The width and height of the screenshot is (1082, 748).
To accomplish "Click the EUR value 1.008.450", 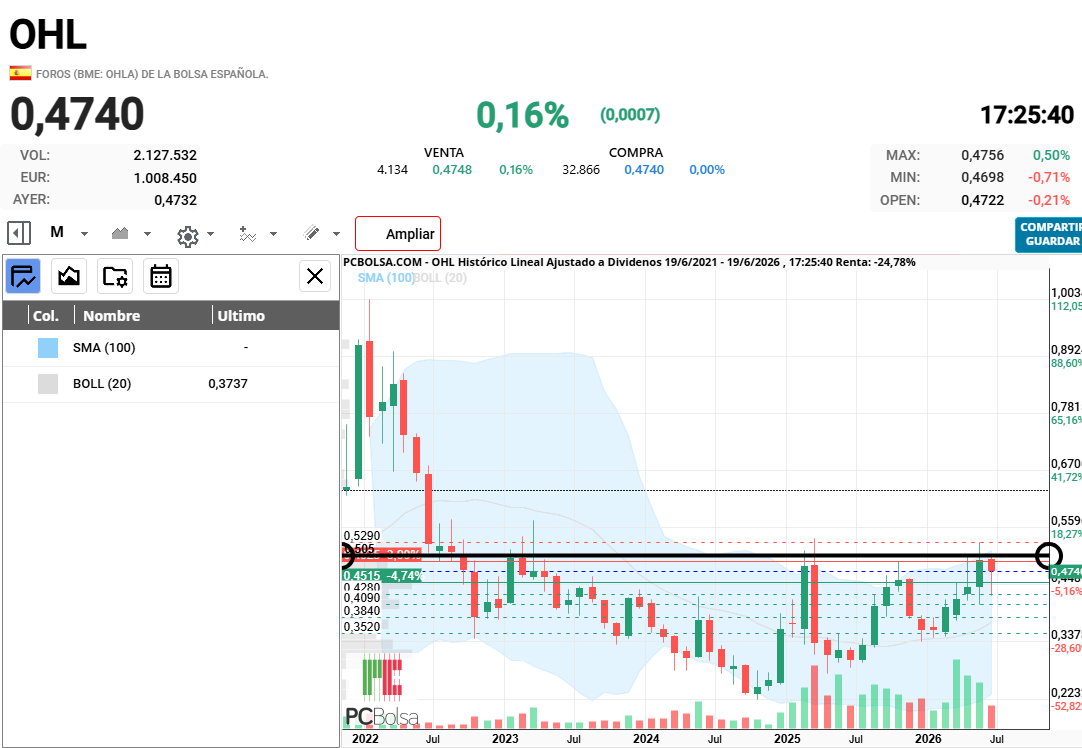I will 165,178.
